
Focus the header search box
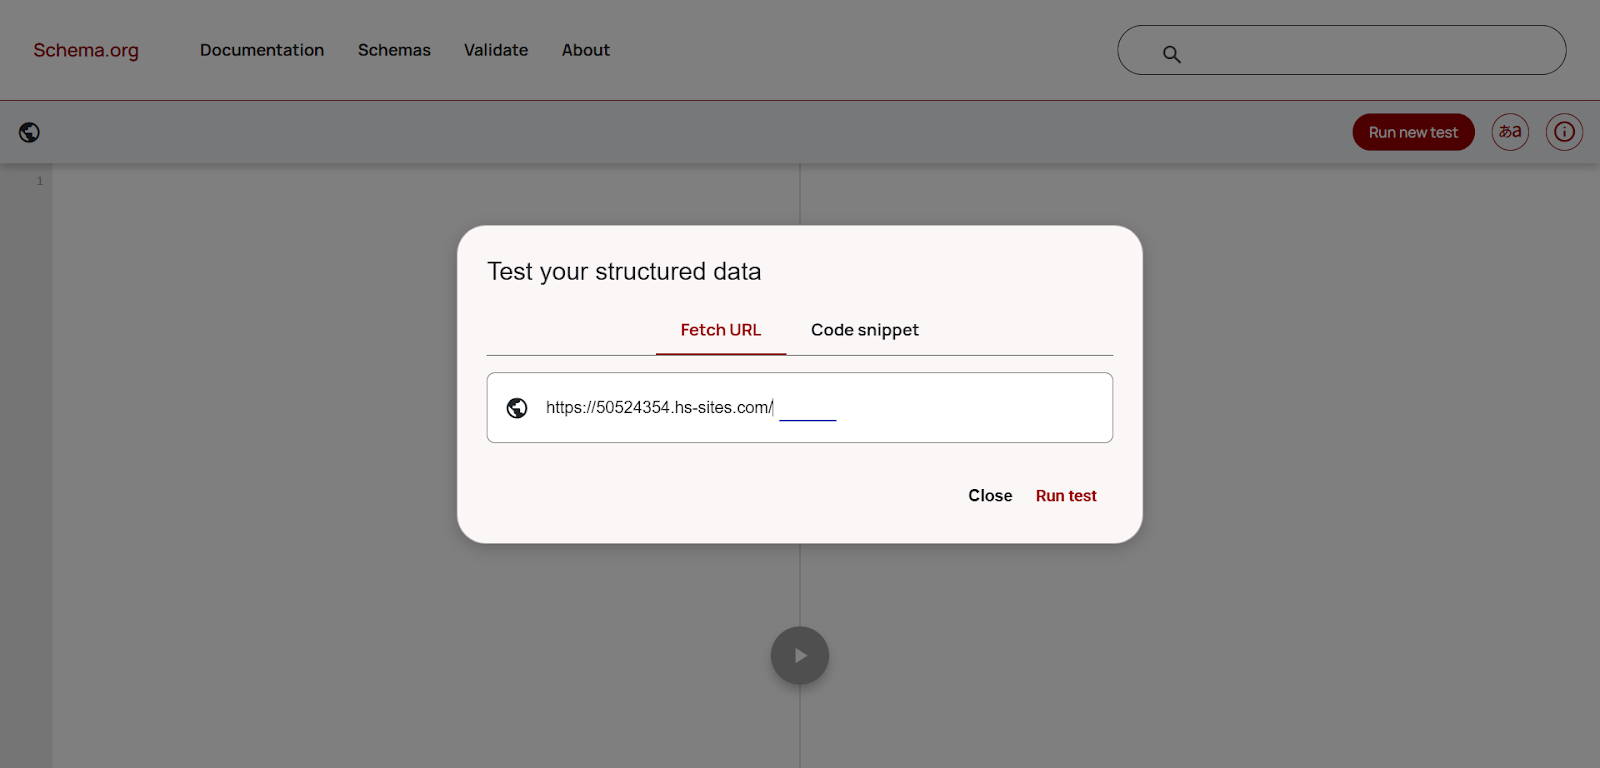(1360, 51)
